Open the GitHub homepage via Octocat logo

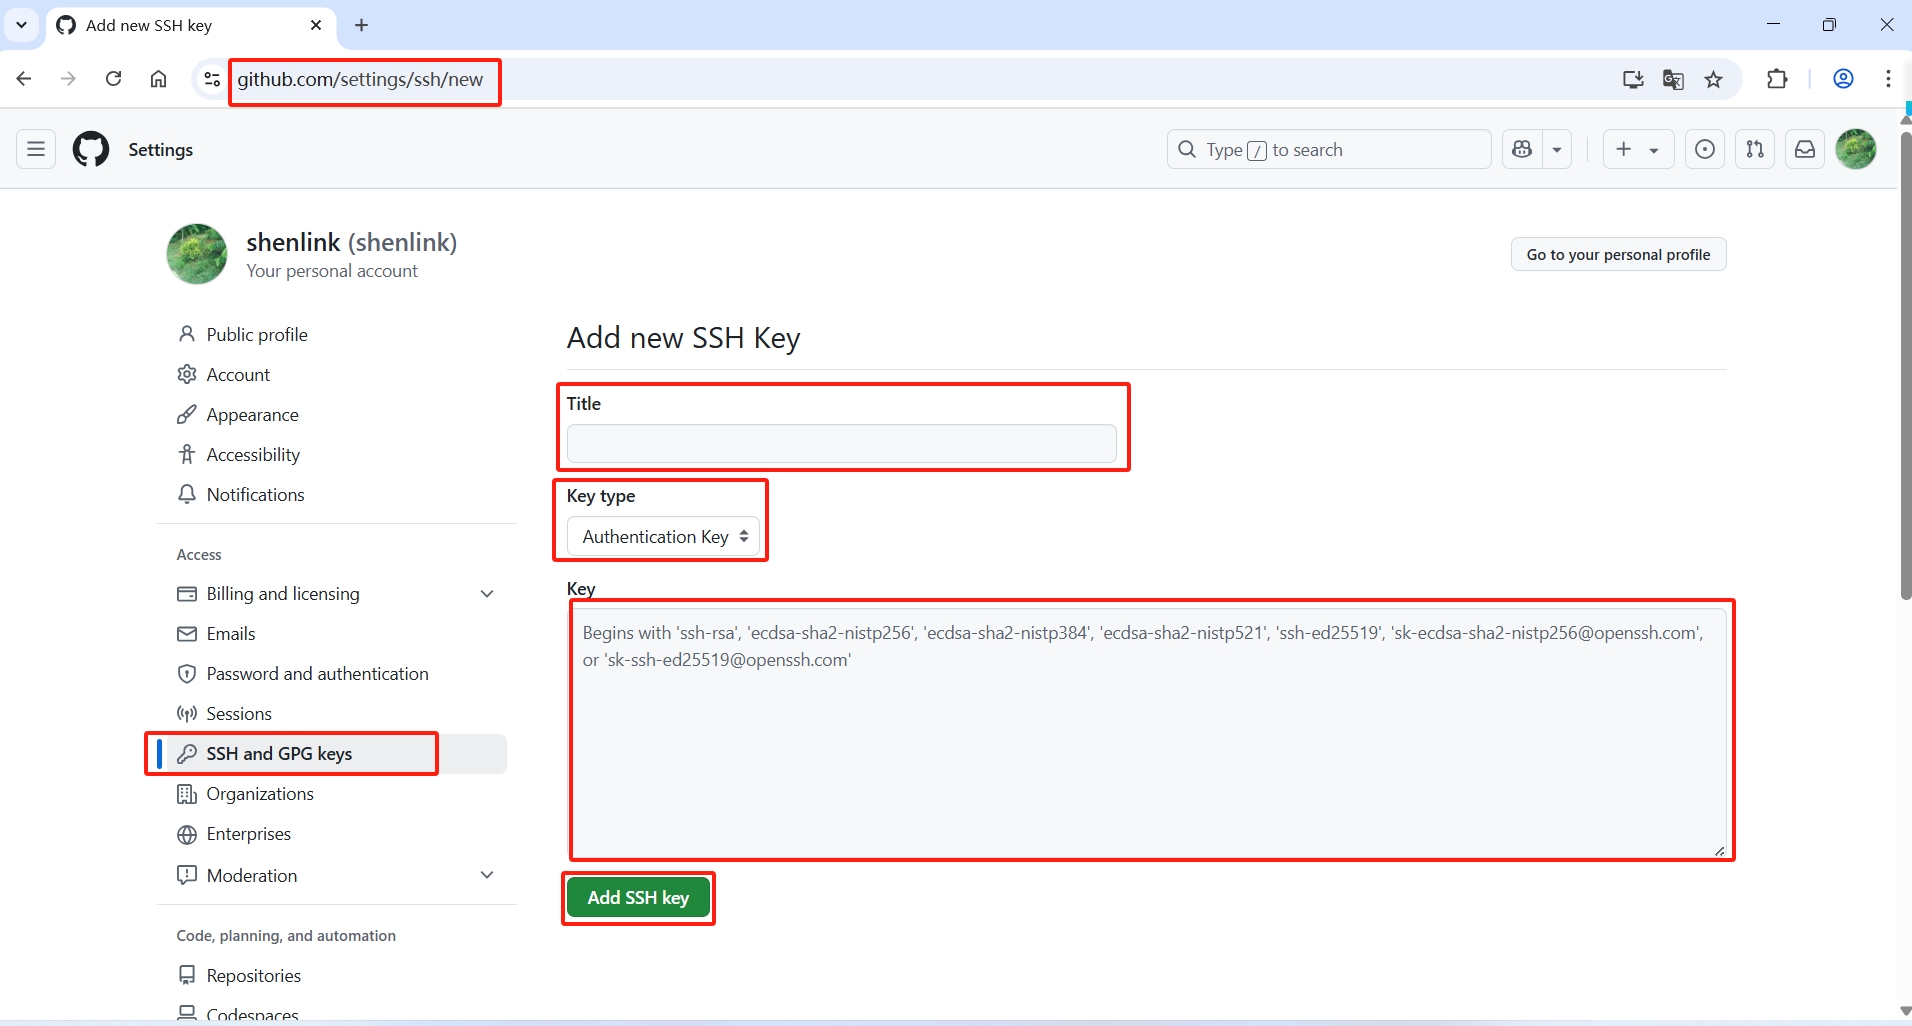(x=91, y=150)
